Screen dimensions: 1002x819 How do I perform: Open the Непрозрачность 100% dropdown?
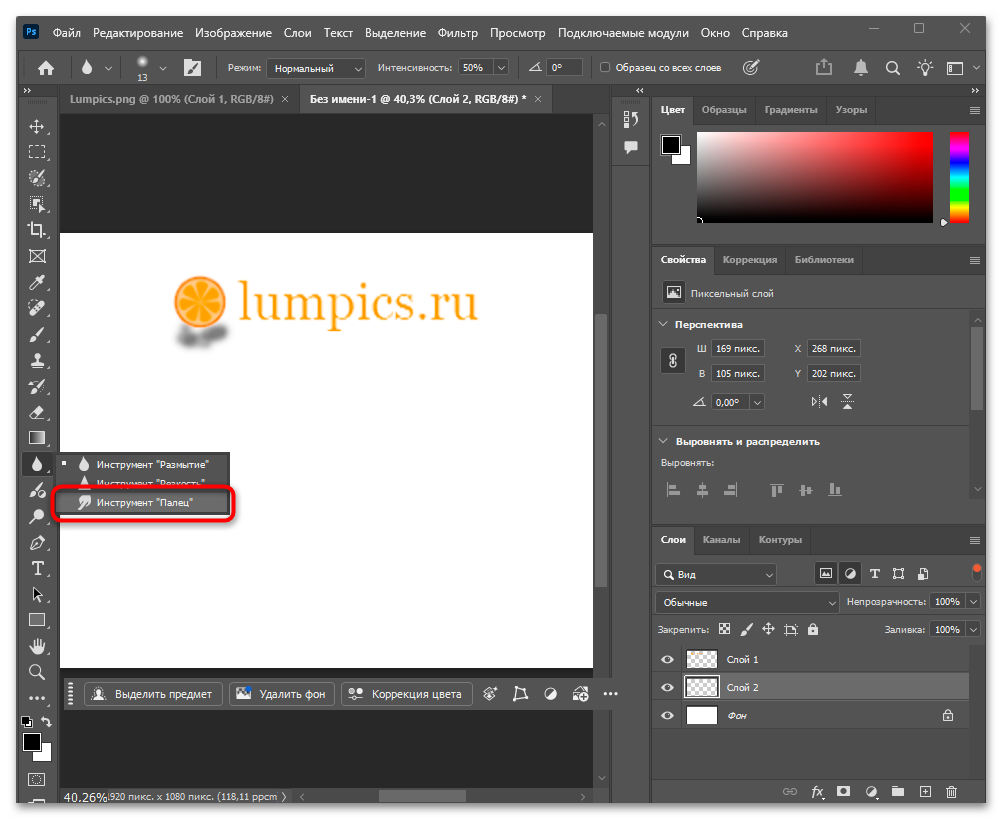click(973, 602)
